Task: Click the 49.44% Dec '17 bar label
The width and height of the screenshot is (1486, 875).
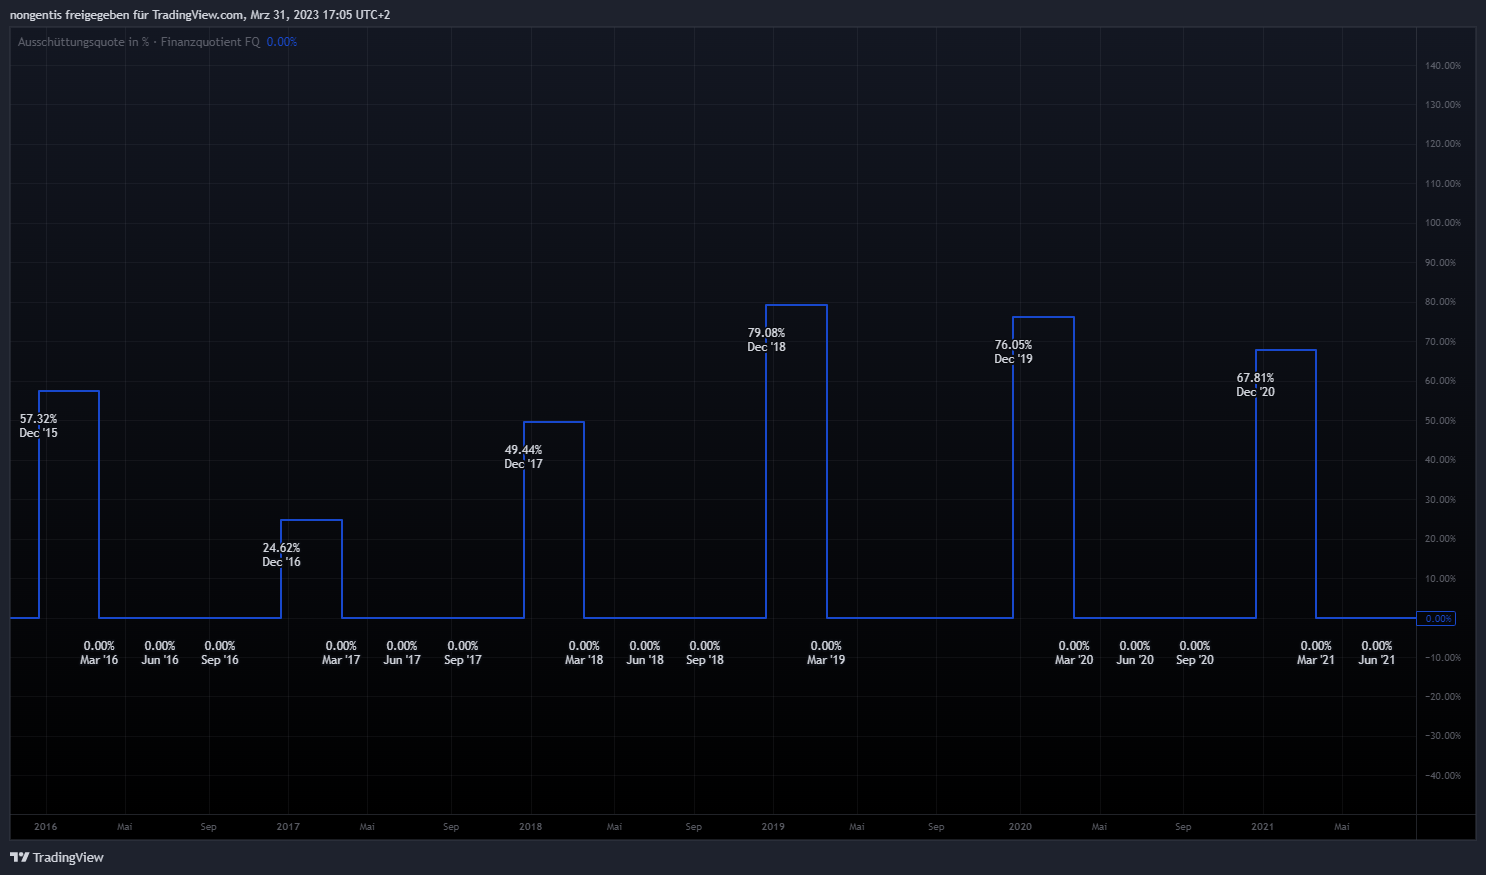Action: coord(523,457)
